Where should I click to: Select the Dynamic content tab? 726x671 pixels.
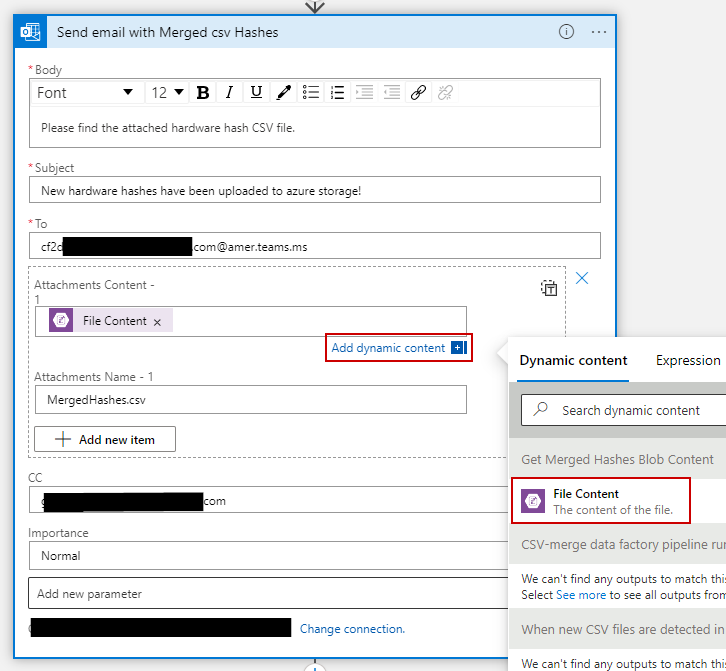[573, 361]
